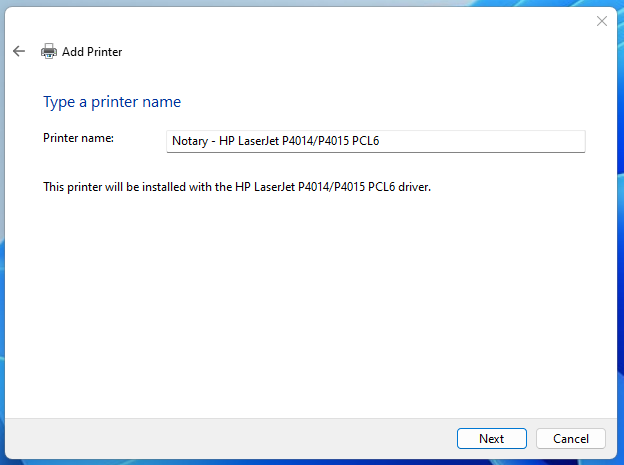This screenshot has height=465, width=624.
Task: Click the driver installation notice text
Action: click(237, 187)
